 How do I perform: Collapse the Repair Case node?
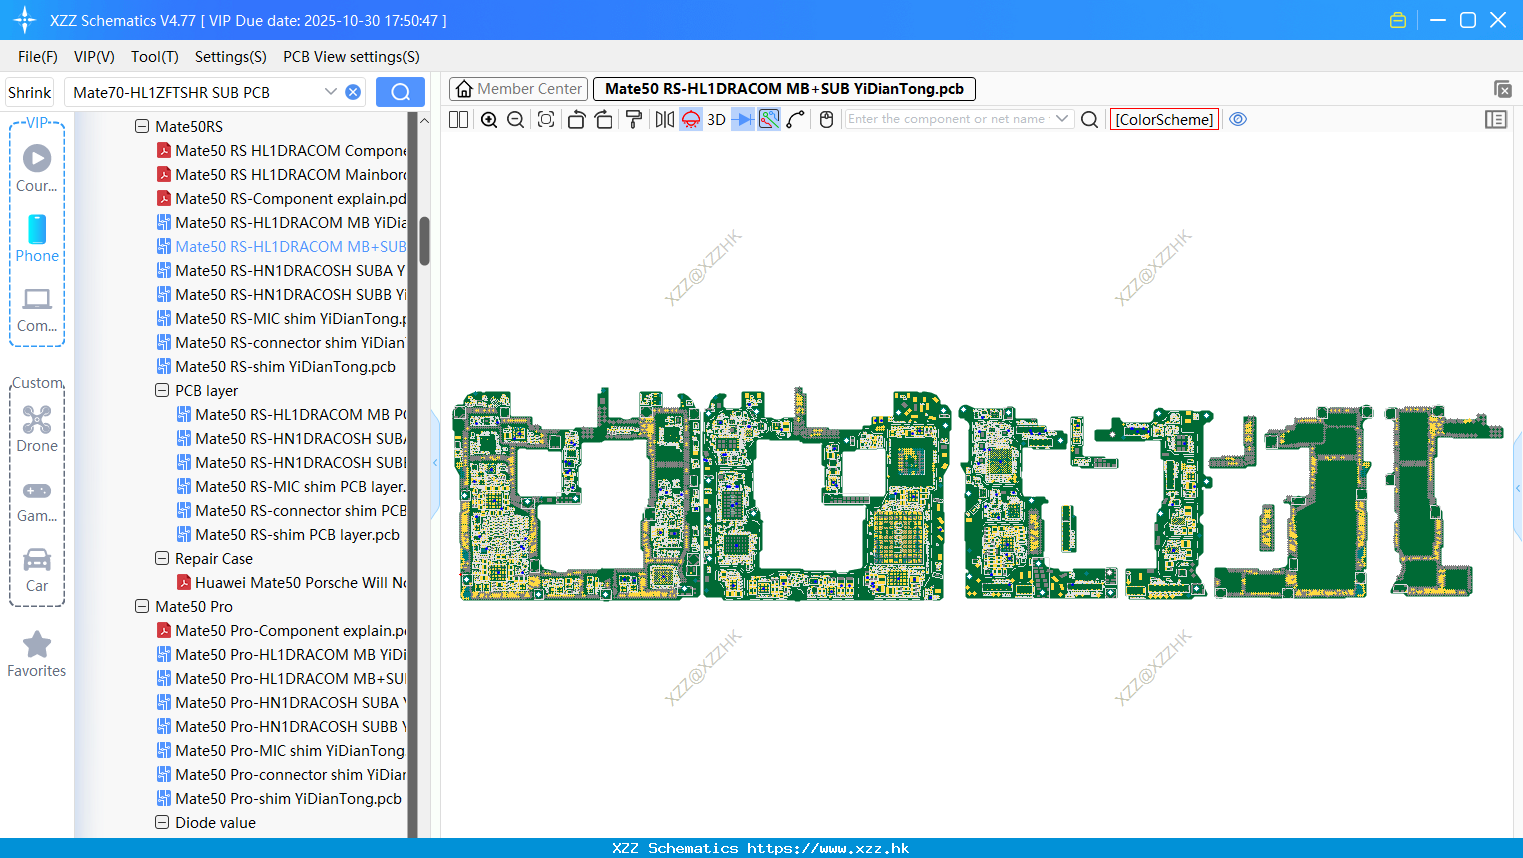(x=162, y=559)
